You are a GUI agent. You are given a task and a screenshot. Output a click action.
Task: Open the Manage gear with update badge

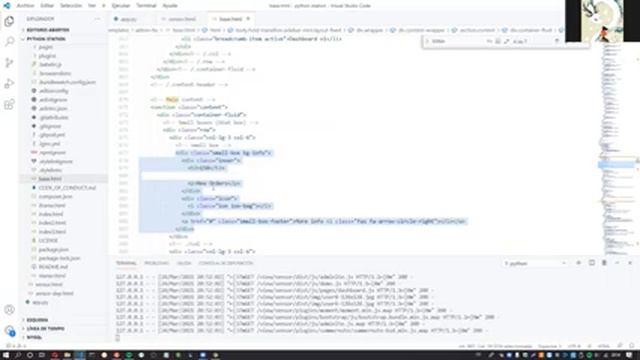(9, 330)
